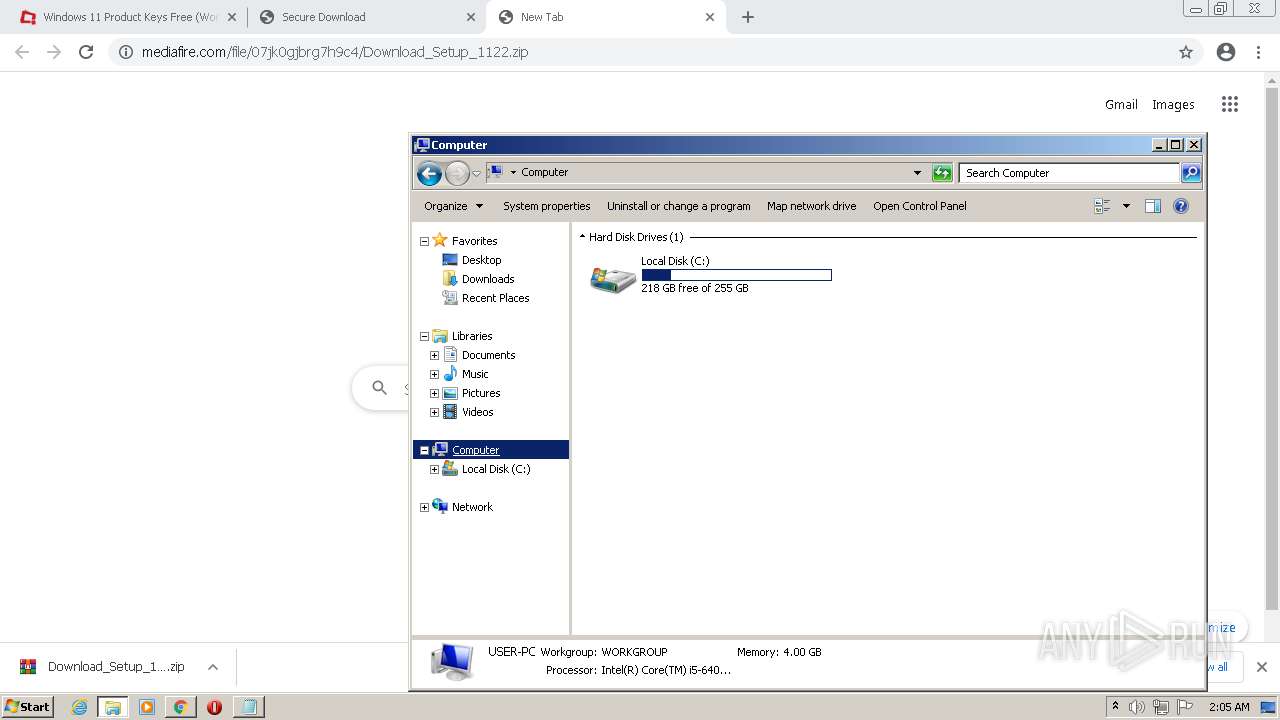Image resolution: width=1280 pixels, height=720 pixels.
Task: Toggle the preview pane icon
Action: pyautogui.click(x=1152, y=206)
